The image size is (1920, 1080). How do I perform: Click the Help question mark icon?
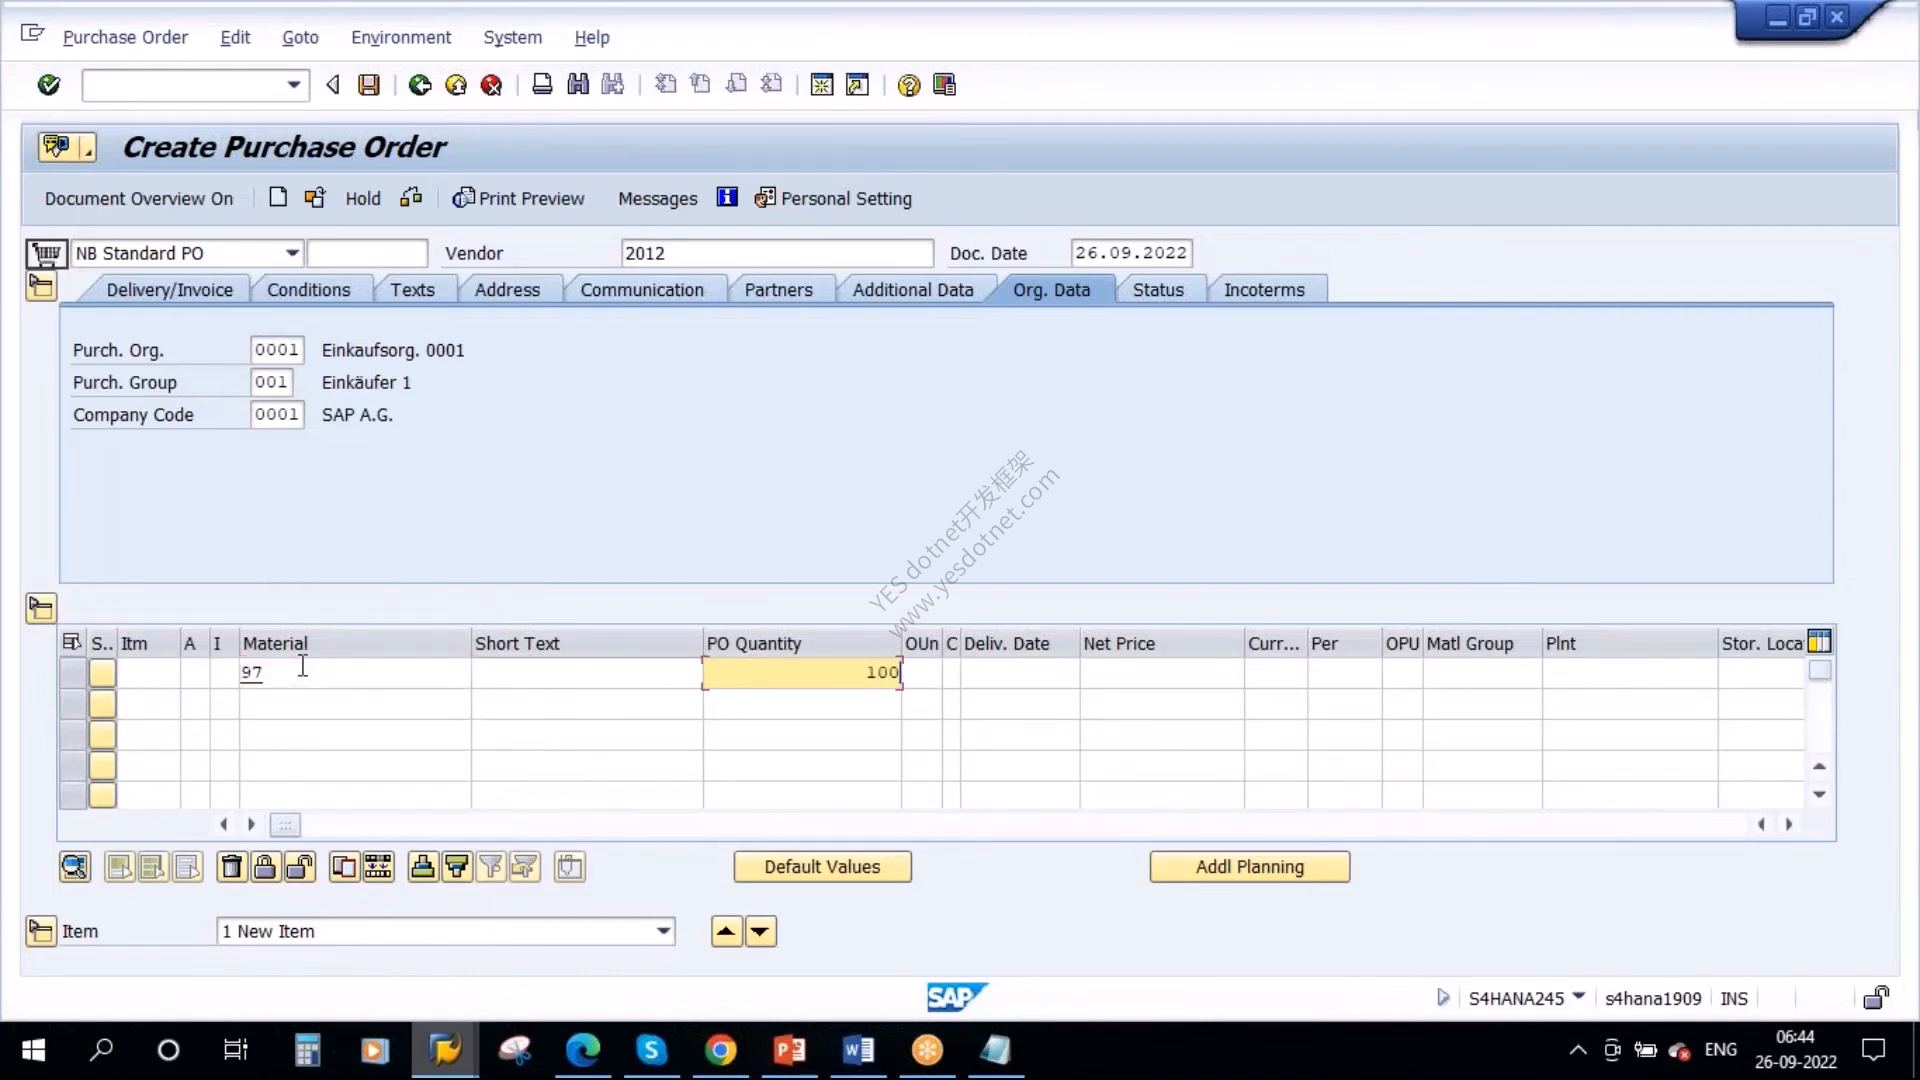(x=908, y=85)
